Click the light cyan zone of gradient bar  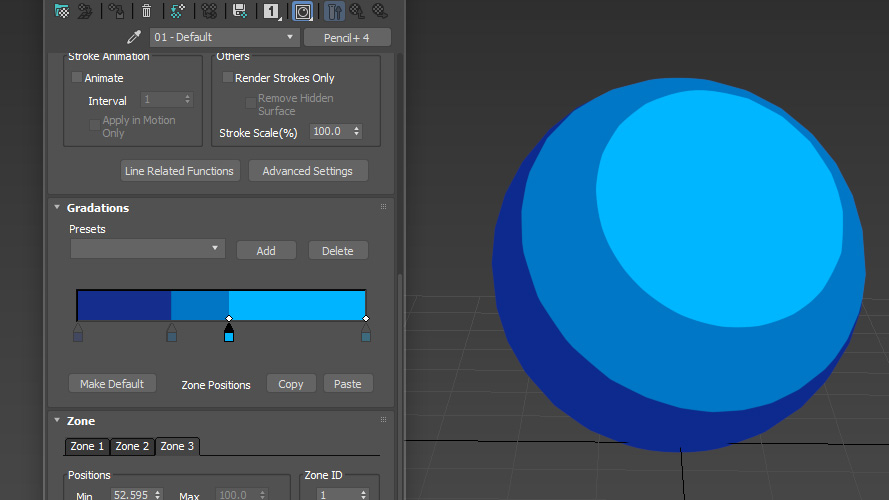[x=297, y=306]
